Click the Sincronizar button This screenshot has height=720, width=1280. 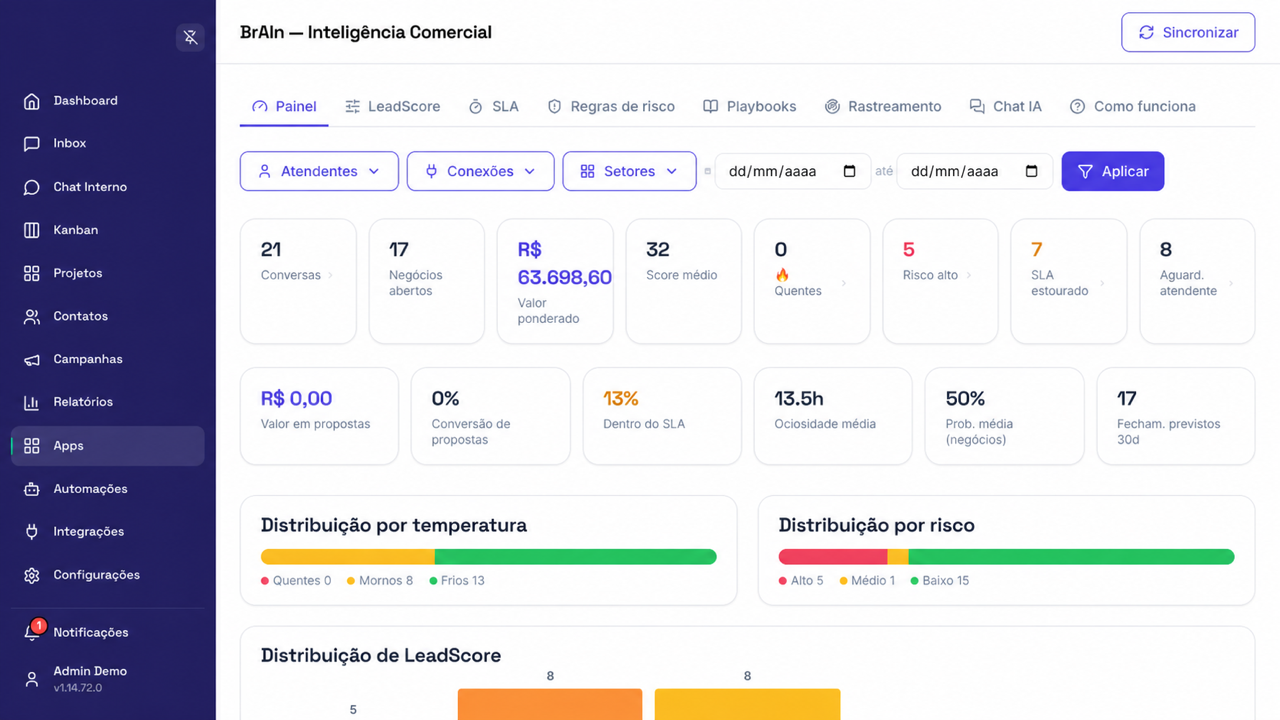(1188, 32)
